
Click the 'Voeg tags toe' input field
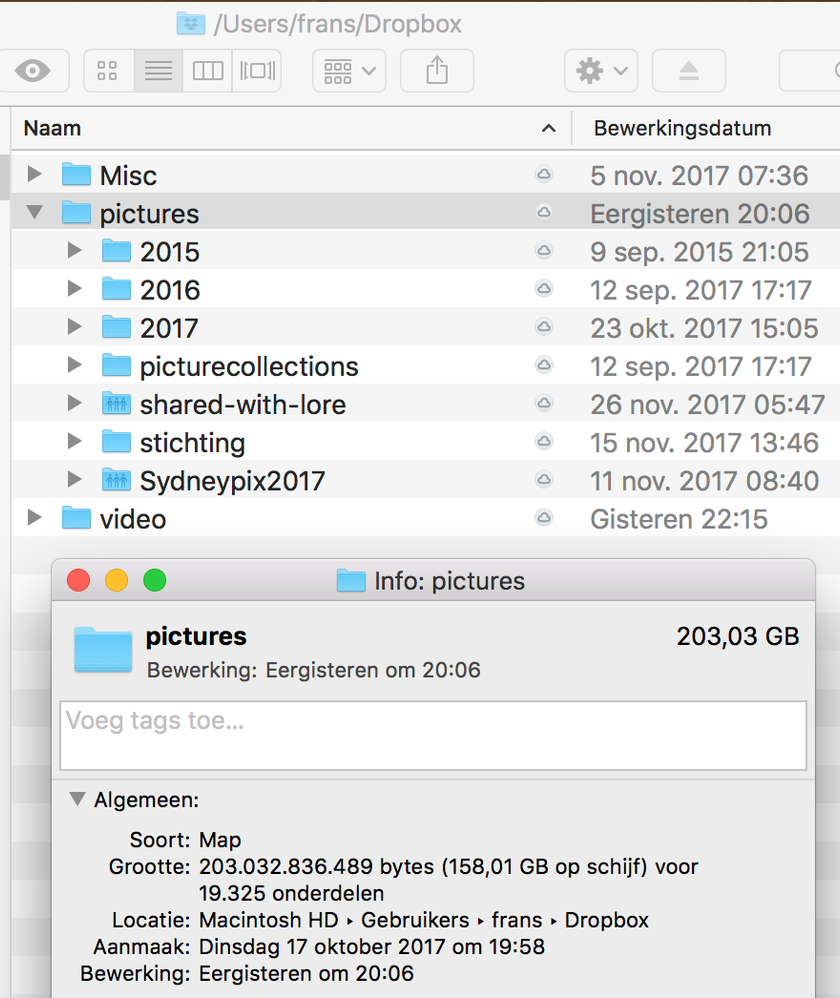[433, 733]
